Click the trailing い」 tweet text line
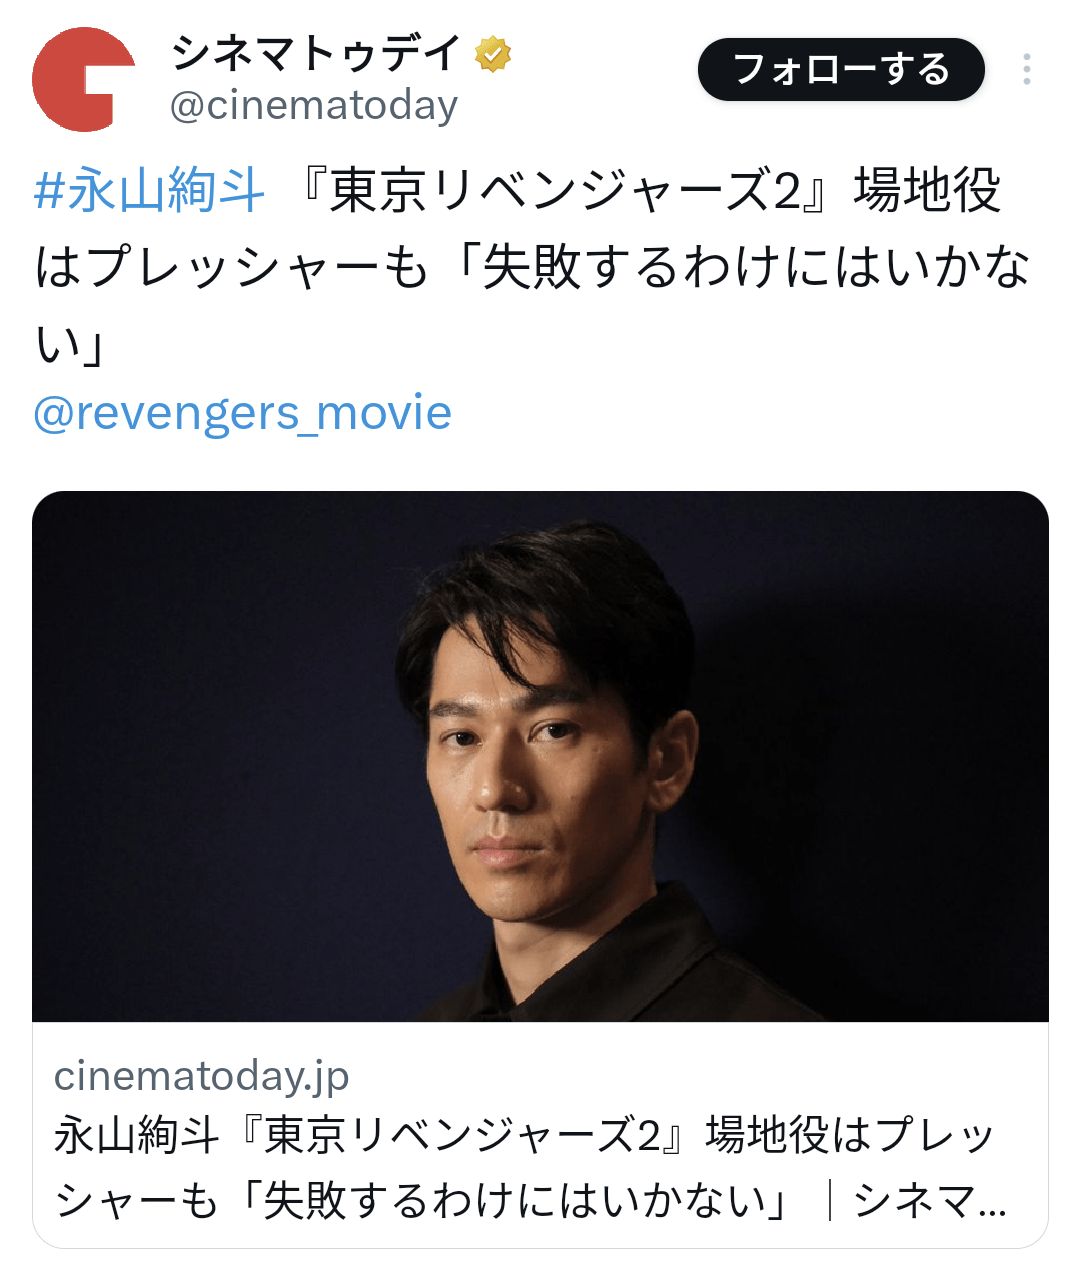 pyautogui.click(x=70, y=346)
